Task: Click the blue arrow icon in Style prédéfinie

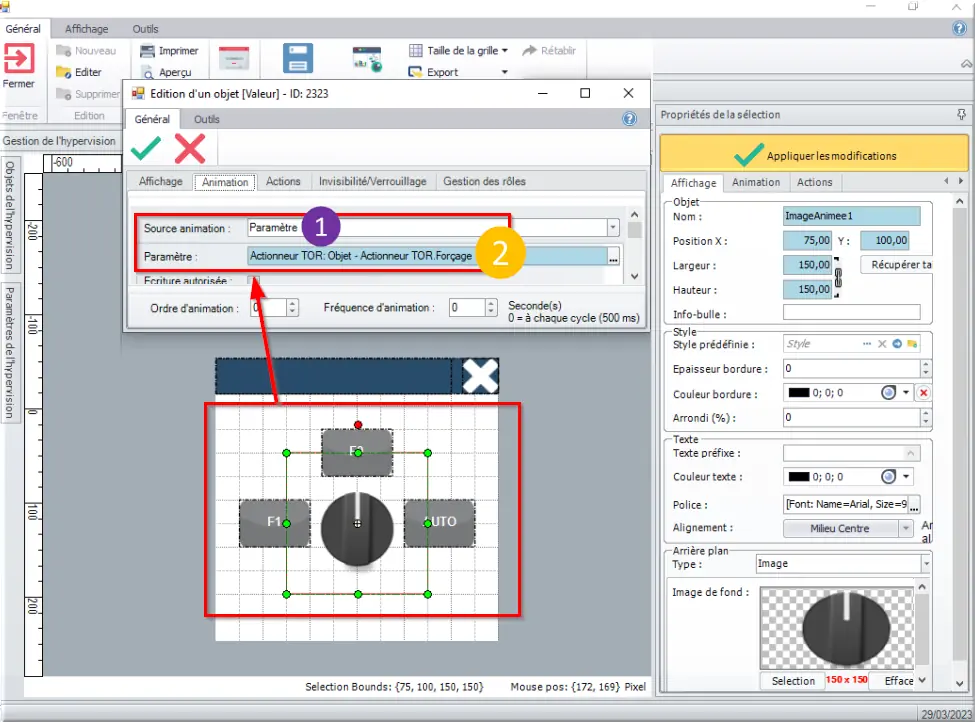Action: pyautogui.click(x=897, y=344)
